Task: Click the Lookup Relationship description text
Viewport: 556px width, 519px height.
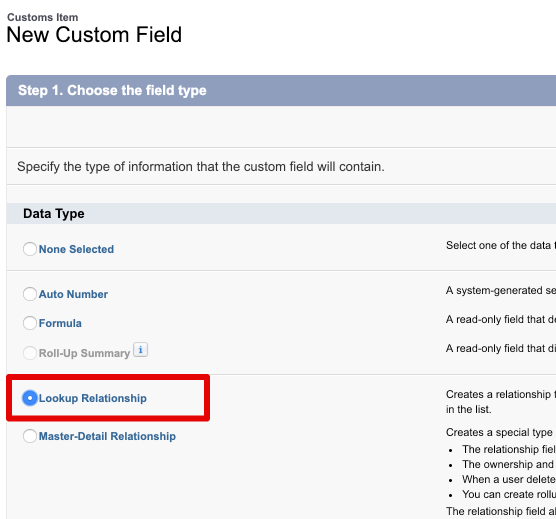Action: point(501,402)
